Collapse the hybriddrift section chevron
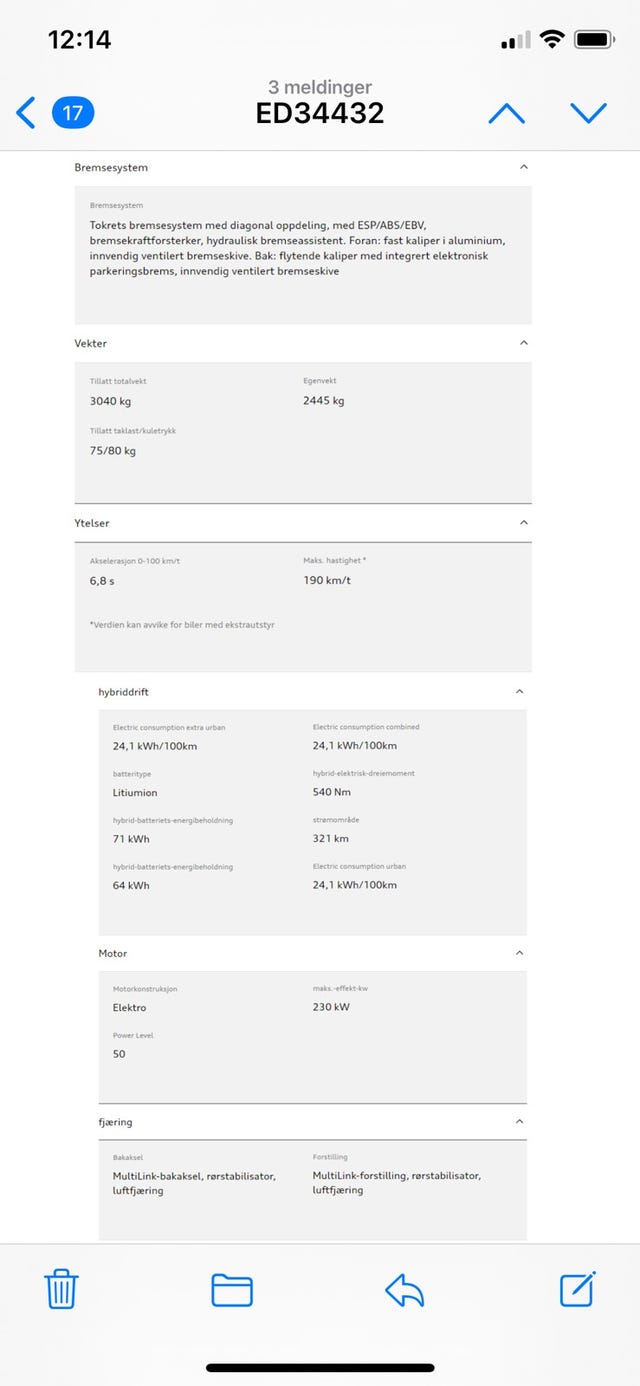The width and height of the screenshot is (640, 1386). [518, 691]
